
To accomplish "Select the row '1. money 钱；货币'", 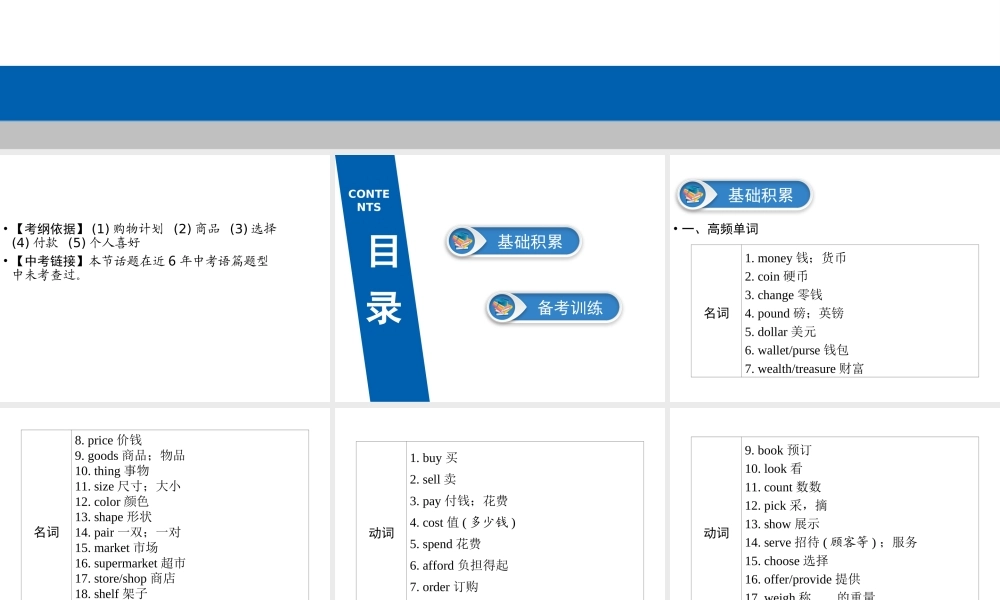I will click(x=795, y=258).
